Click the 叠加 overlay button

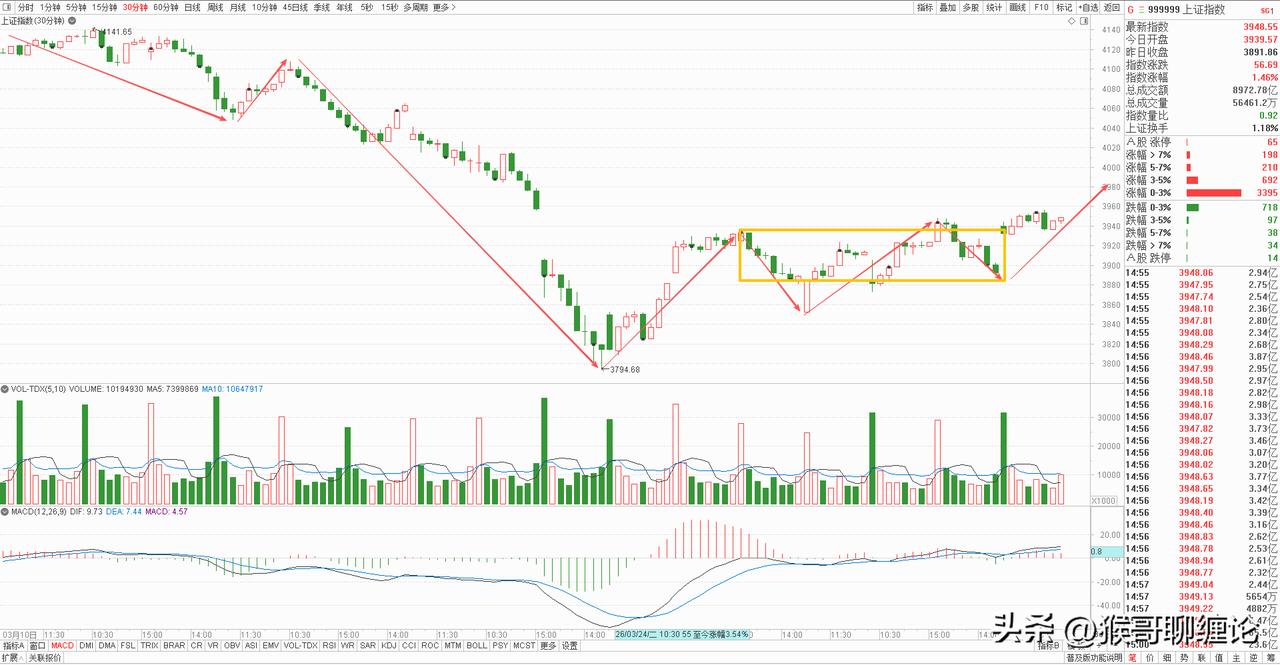point(947,7)
